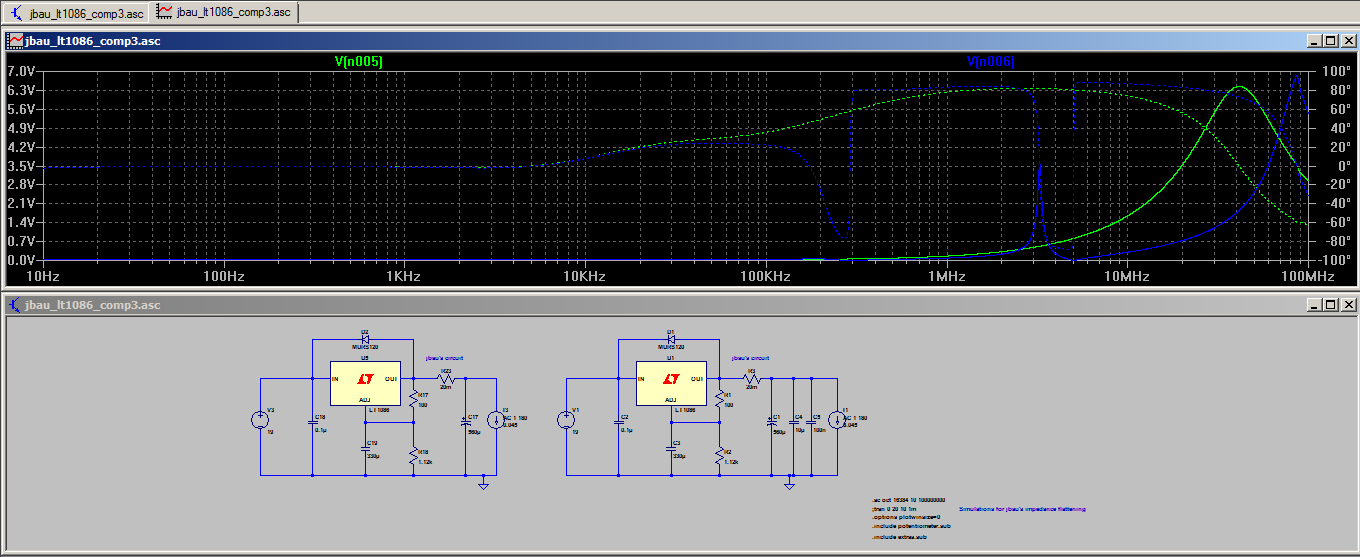Select resistor R18 symbol
Viewport: 1360px width, 557px height.
413,456
